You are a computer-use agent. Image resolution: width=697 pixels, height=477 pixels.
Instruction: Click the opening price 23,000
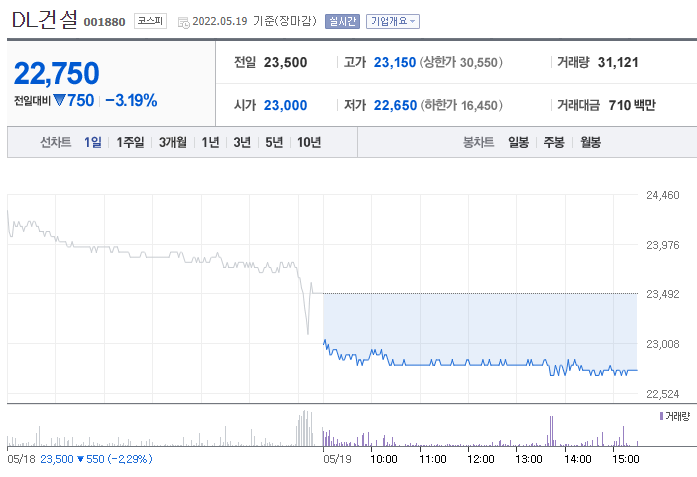[285, 105]
